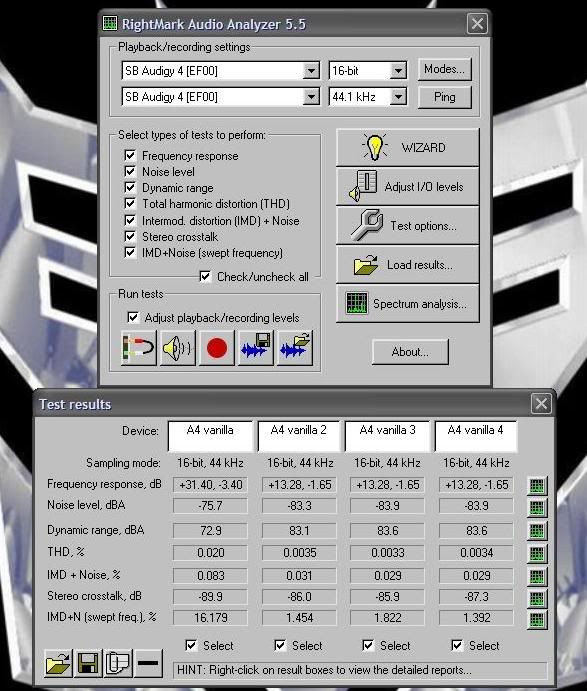Image resolution: width=587 pixels, height=691 pixels.
Task: Close the Test results window
Action: [x=541, y=404]
